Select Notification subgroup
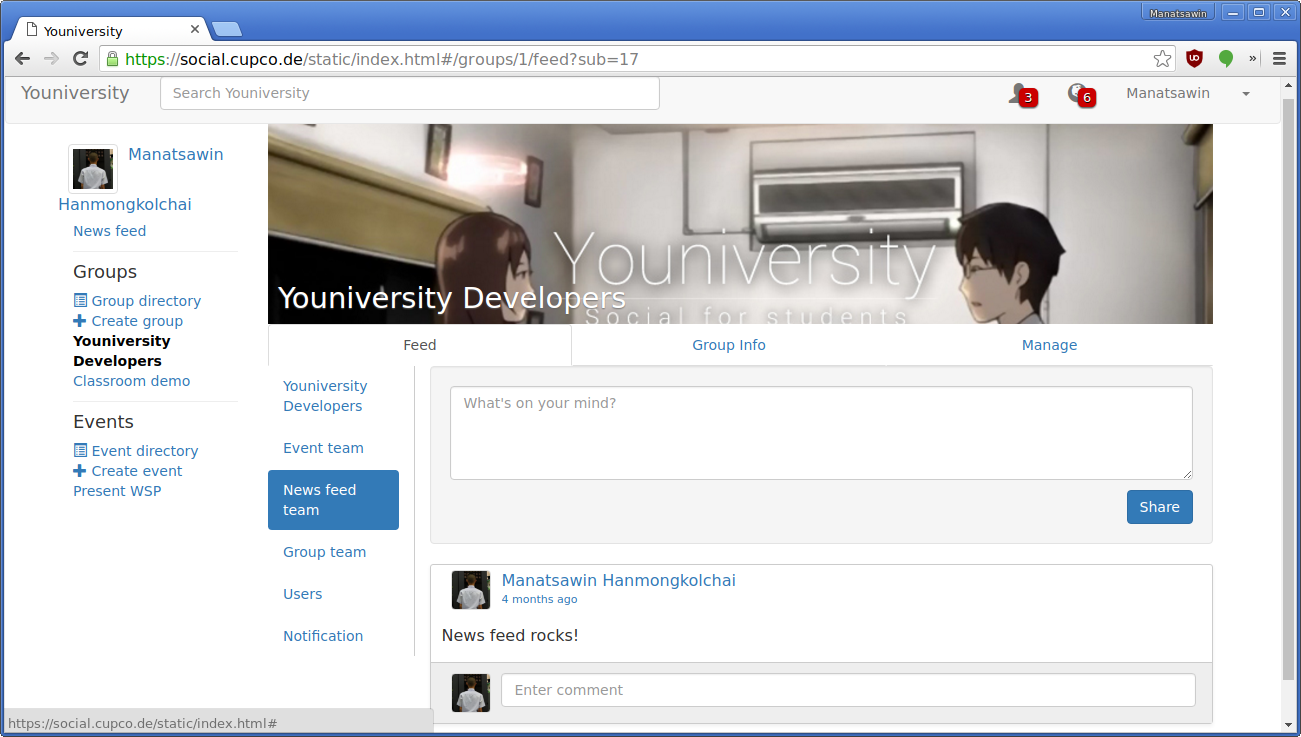The width and height of the screenshot is (1301, 737). tap(333, 636)
